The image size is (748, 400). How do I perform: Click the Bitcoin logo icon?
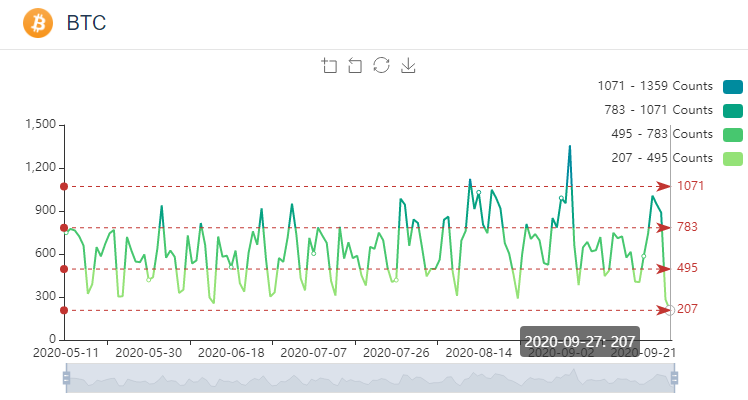(x=38, y=23)
